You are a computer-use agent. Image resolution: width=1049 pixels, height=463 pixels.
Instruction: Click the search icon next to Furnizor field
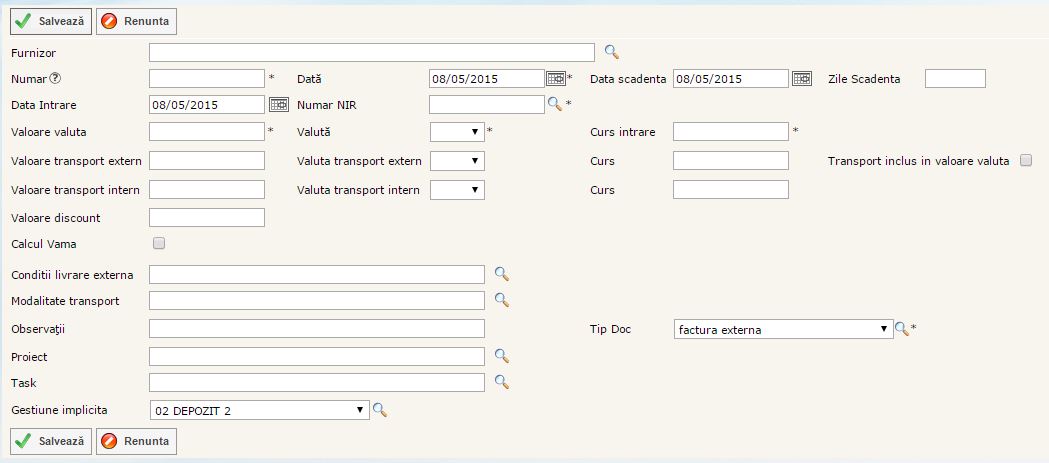(x=612, y=52)
